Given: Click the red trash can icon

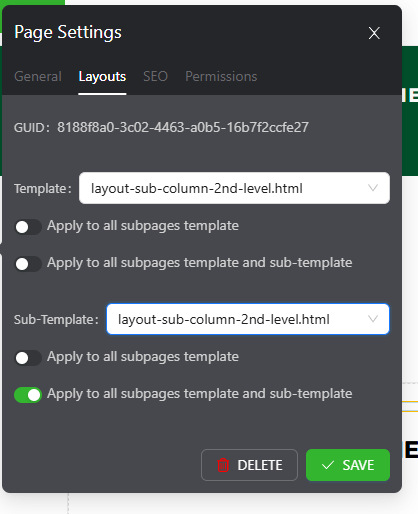Looking at the screenshot, I should pyautogui.click(x=223, y=465).
